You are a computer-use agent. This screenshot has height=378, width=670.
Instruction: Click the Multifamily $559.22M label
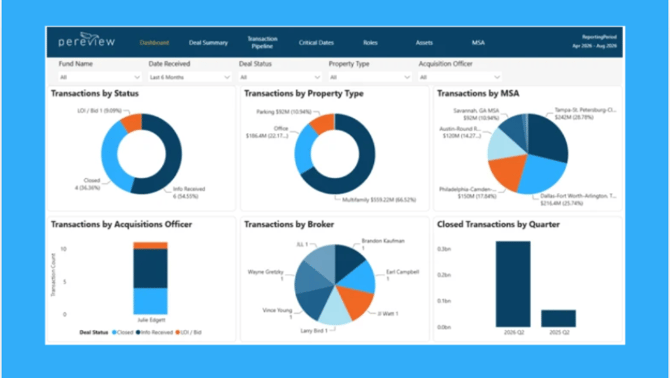pyautogui.click(x=379, y=199)
